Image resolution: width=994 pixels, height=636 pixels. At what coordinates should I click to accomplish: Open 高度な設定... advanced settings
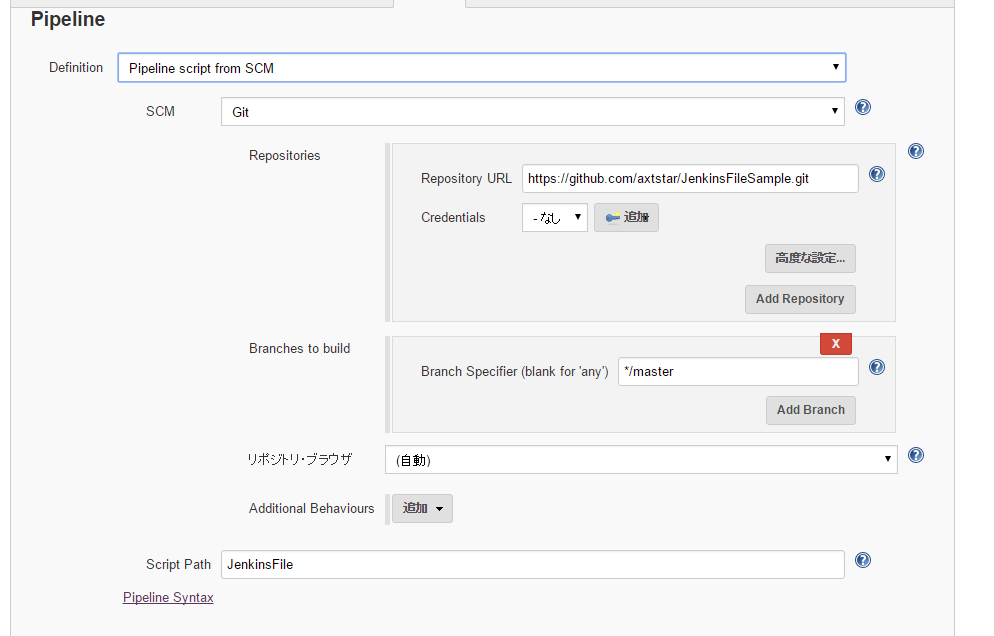[810, 258]
